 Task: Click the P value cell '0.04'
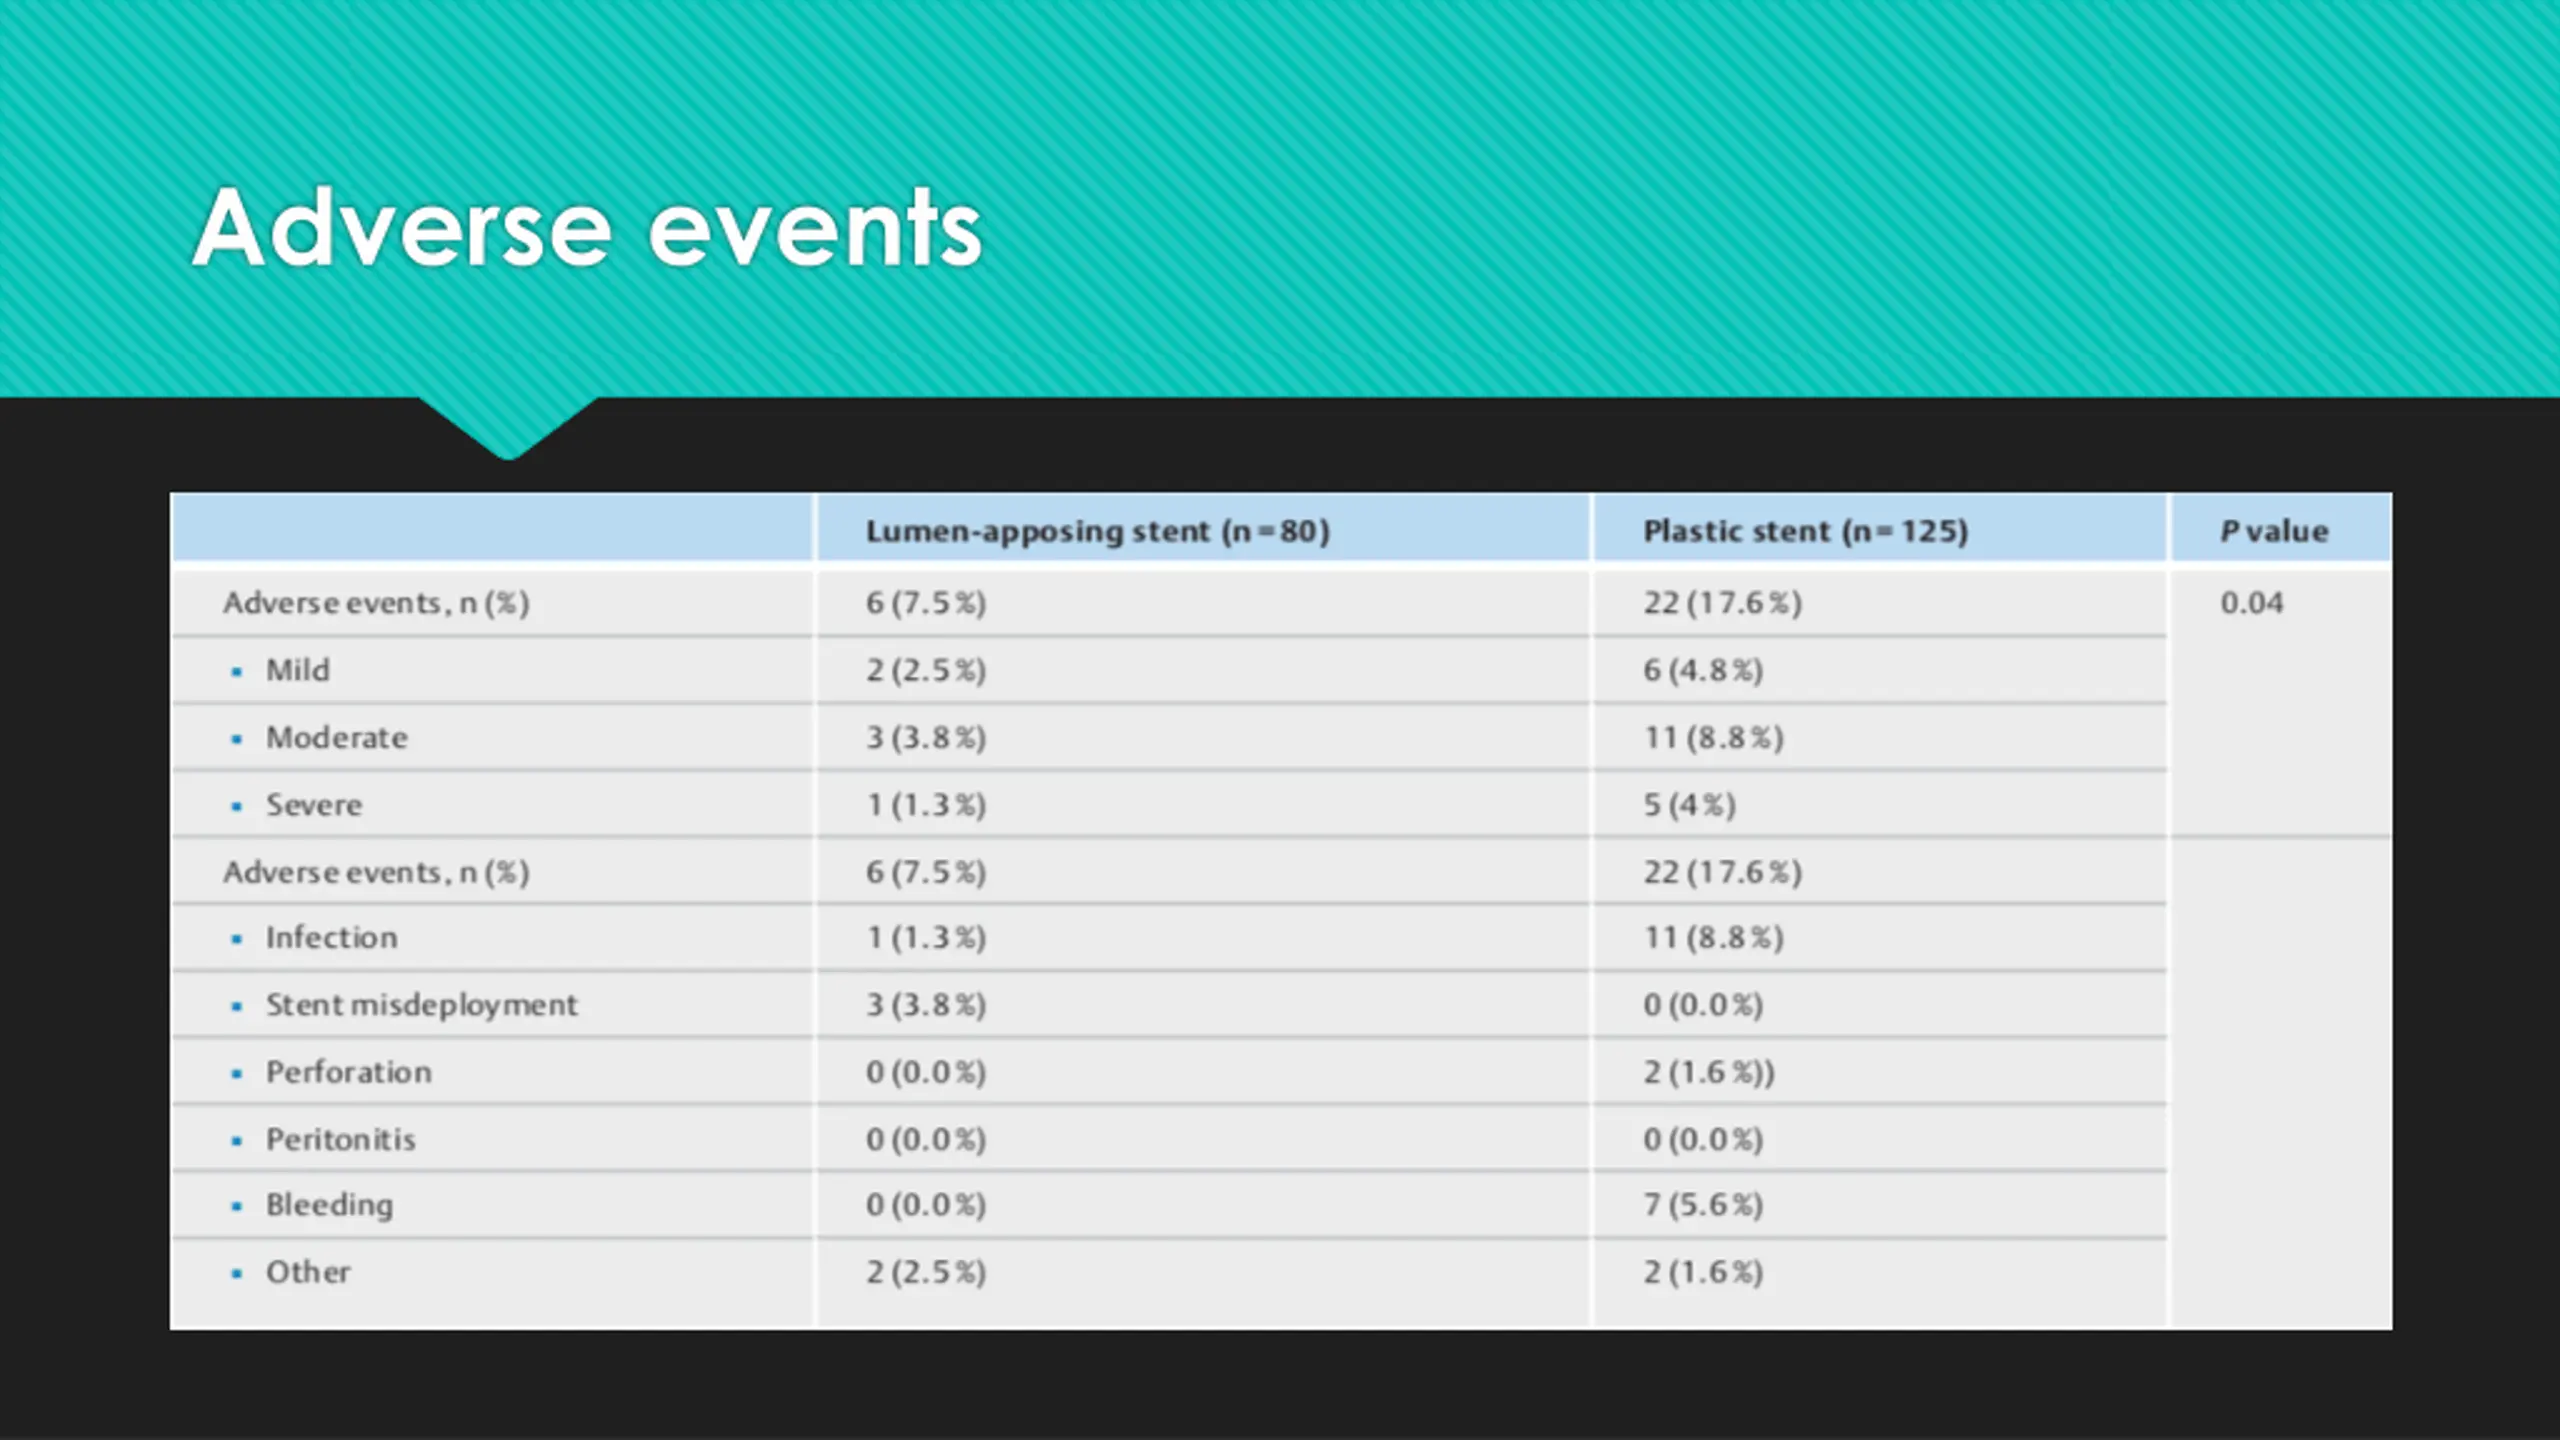tap(2252, 603)
